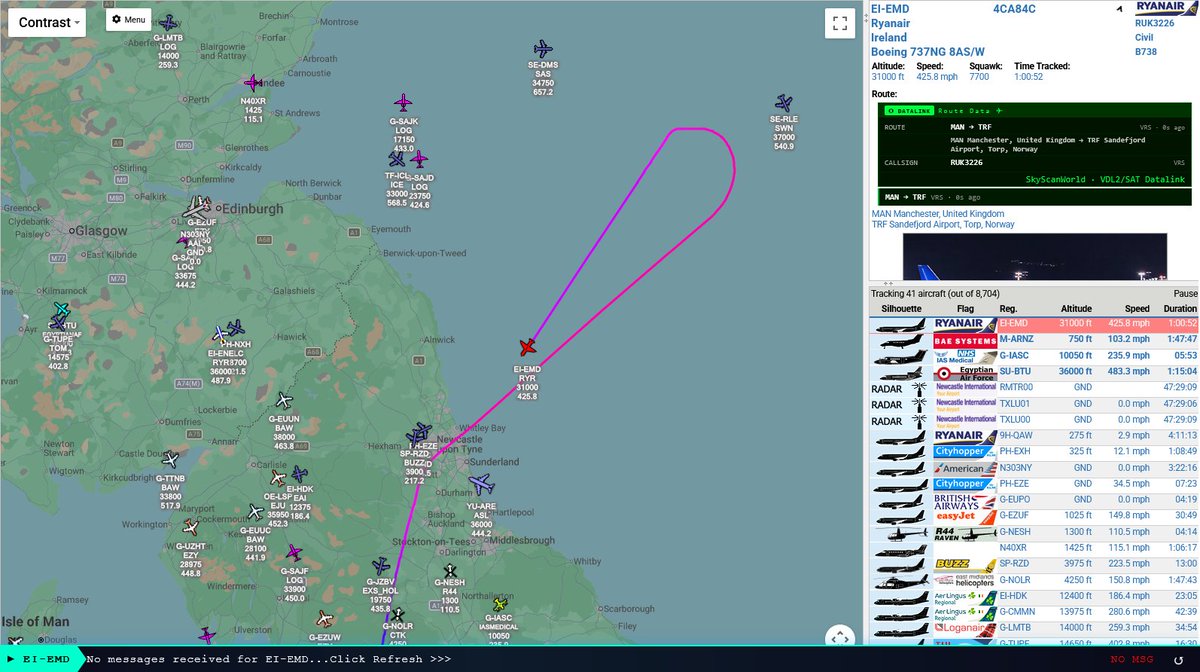Screen dimensions: 1200x672
Task: Click the radar mast icon in RMTR00 row
Action: point(920,388)
